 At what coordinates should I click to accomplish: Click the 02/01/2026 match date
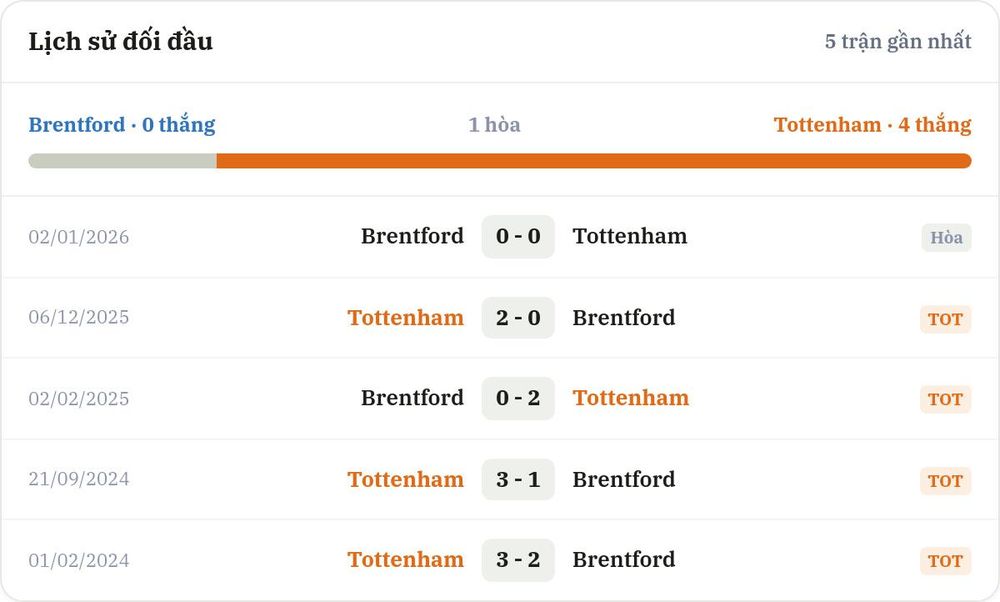(x=78, y=237)
